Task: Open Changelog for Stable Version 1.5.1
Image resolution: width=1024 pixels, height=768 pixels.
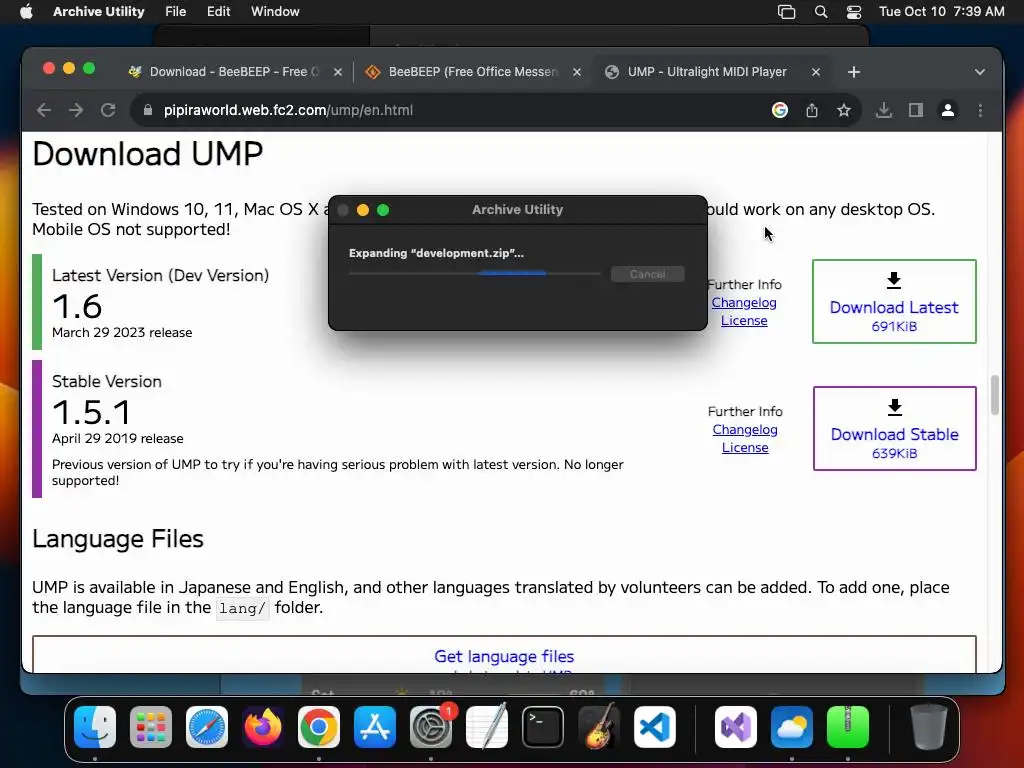Action: point(744,430)
